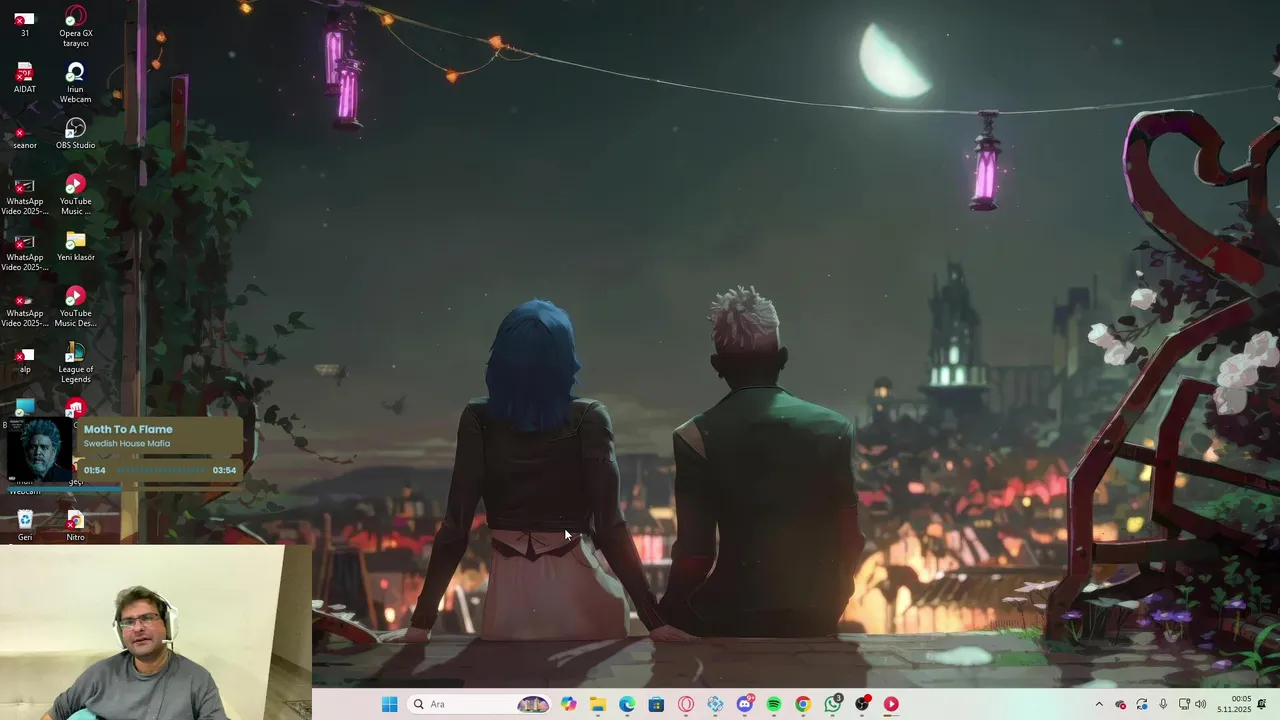Select the Nitro desktop shortcut

click(75, 525)
